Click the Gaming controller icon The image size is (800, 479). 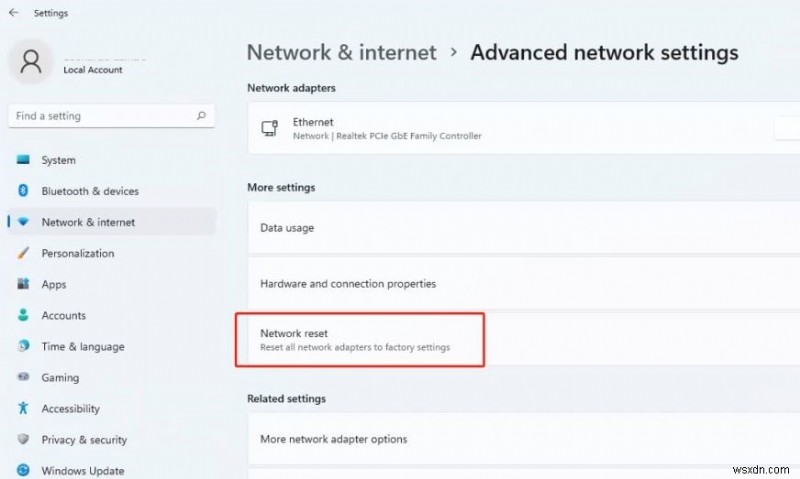(23, 378)
